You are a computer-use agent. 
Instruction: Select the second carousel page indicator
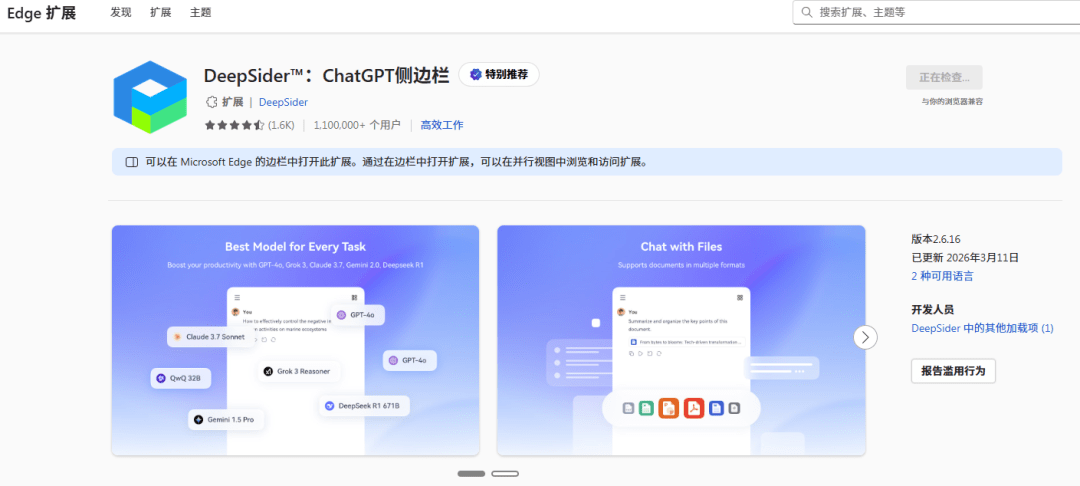[x=505, y=474]
